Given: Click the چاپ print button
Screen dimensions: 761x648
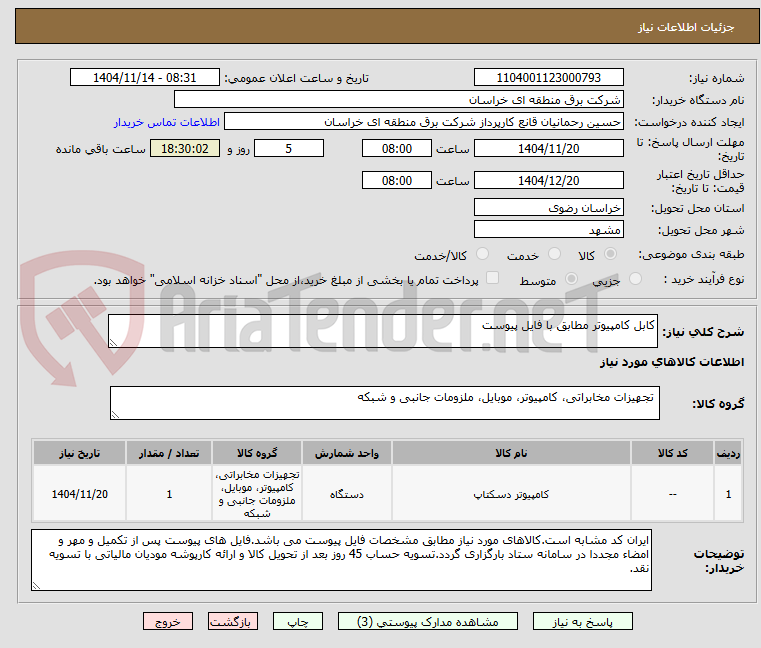Looking at the screenshot, I should [298, 622].
